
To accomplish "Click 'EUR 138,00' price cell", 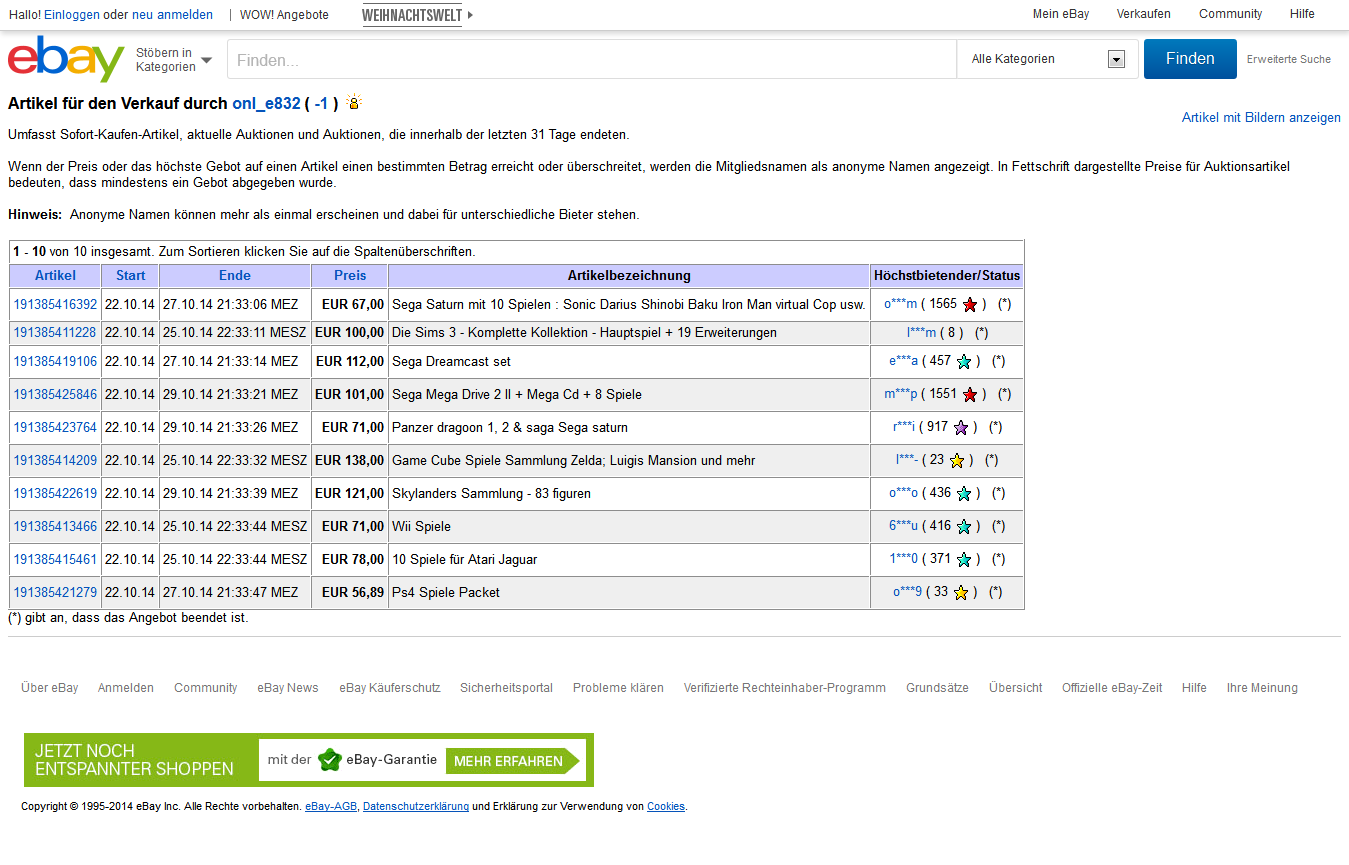I will (x=350, y=461).
